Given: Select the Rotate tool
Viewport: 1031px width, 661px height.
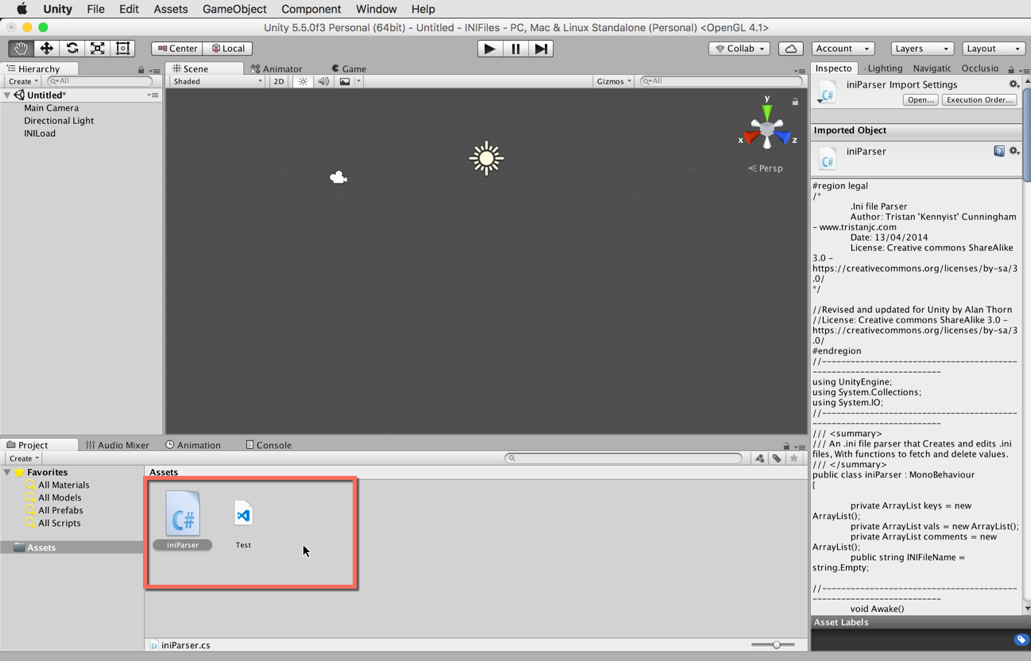Looking at the screenshot, I should pos(72,49).
